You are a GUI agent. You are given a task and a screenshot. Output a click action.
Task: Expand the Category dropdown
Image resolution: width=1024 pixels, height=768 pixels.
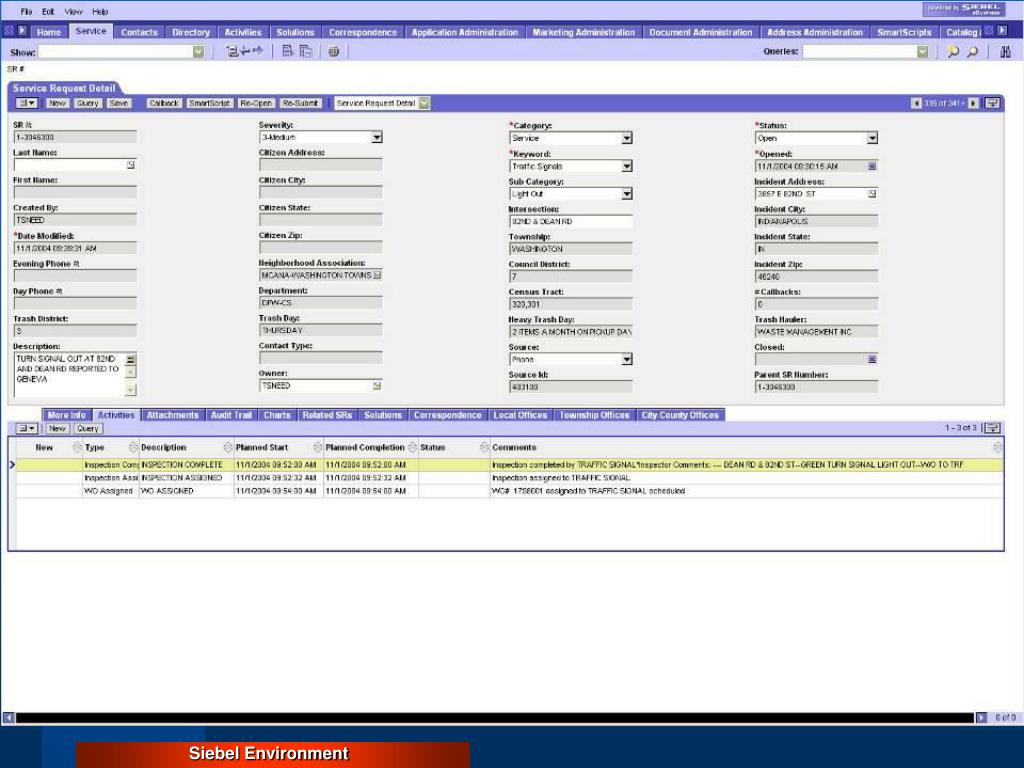click(626, 138)
